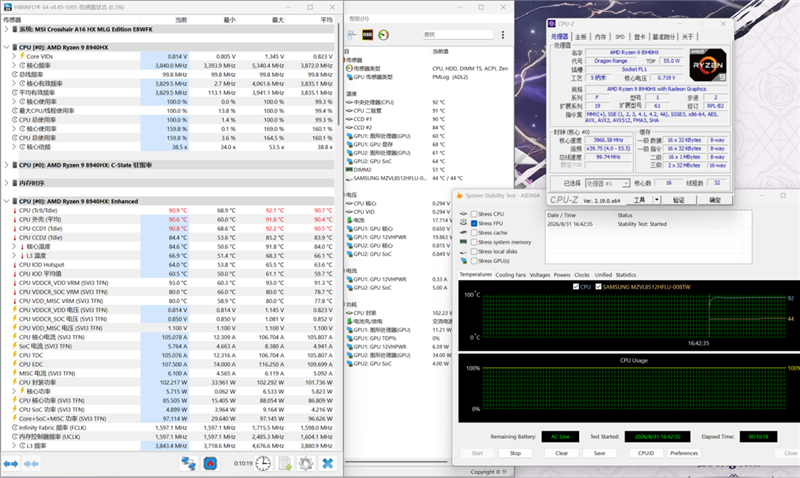
Task: Enable the Stress CPU checkbox
Action: [x=474, y=214]
